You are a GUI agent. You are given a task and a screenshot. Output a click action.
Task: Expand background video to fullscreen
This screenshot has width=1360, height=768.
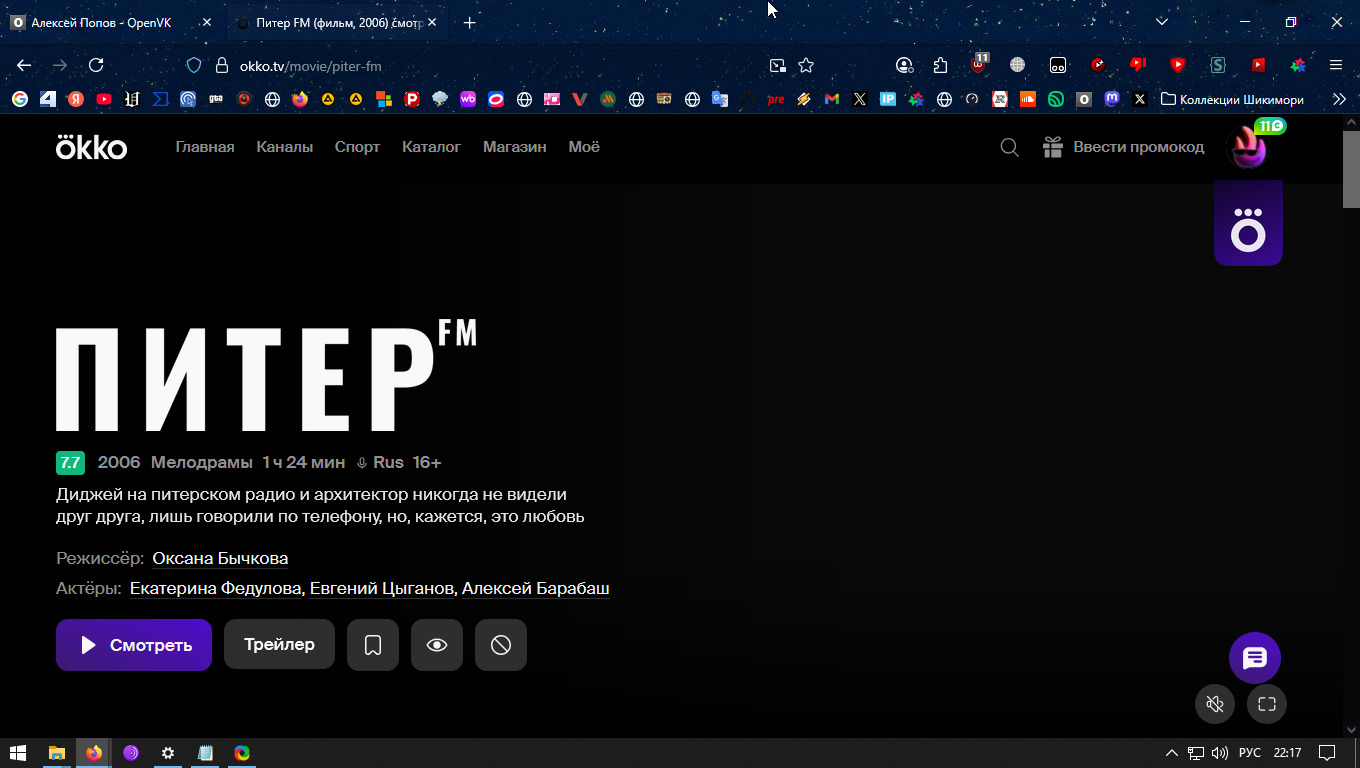pos(1267,704)
